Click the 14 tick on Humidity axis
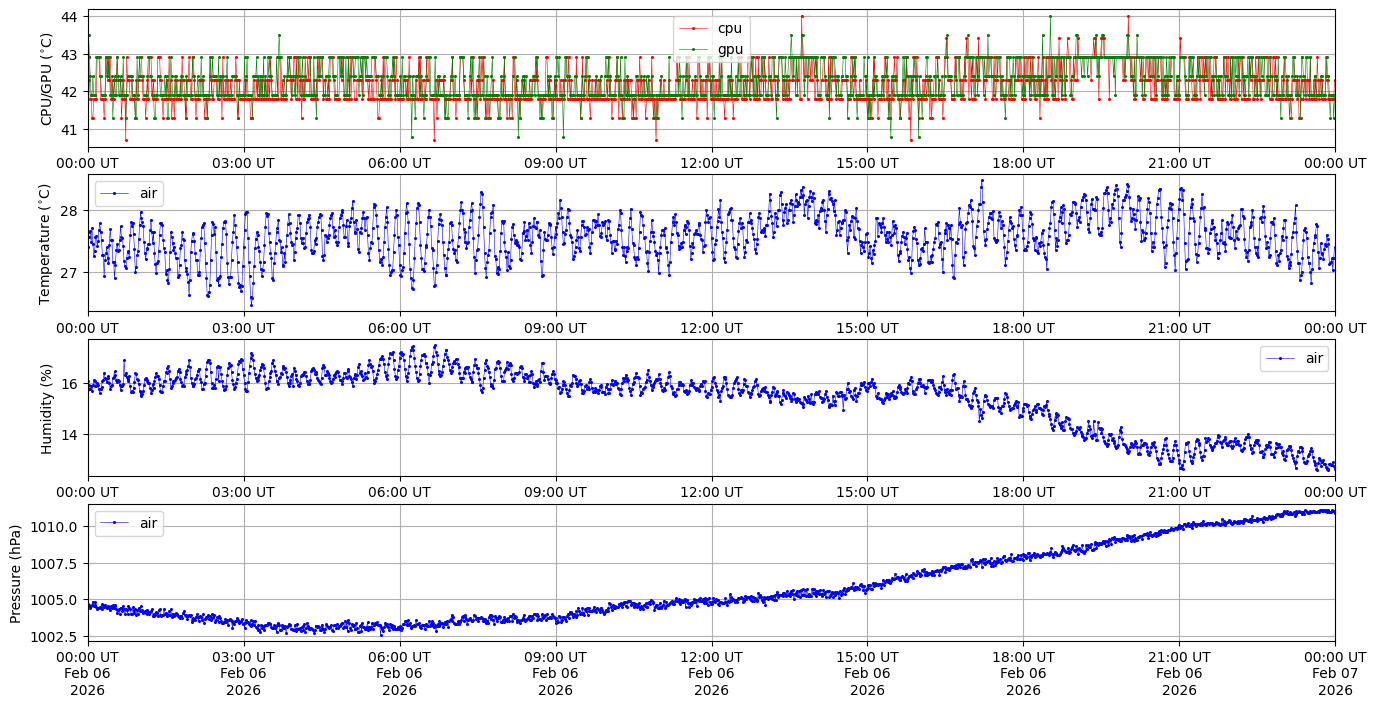Screen dimensions: 1376x707 click(71, 435)
